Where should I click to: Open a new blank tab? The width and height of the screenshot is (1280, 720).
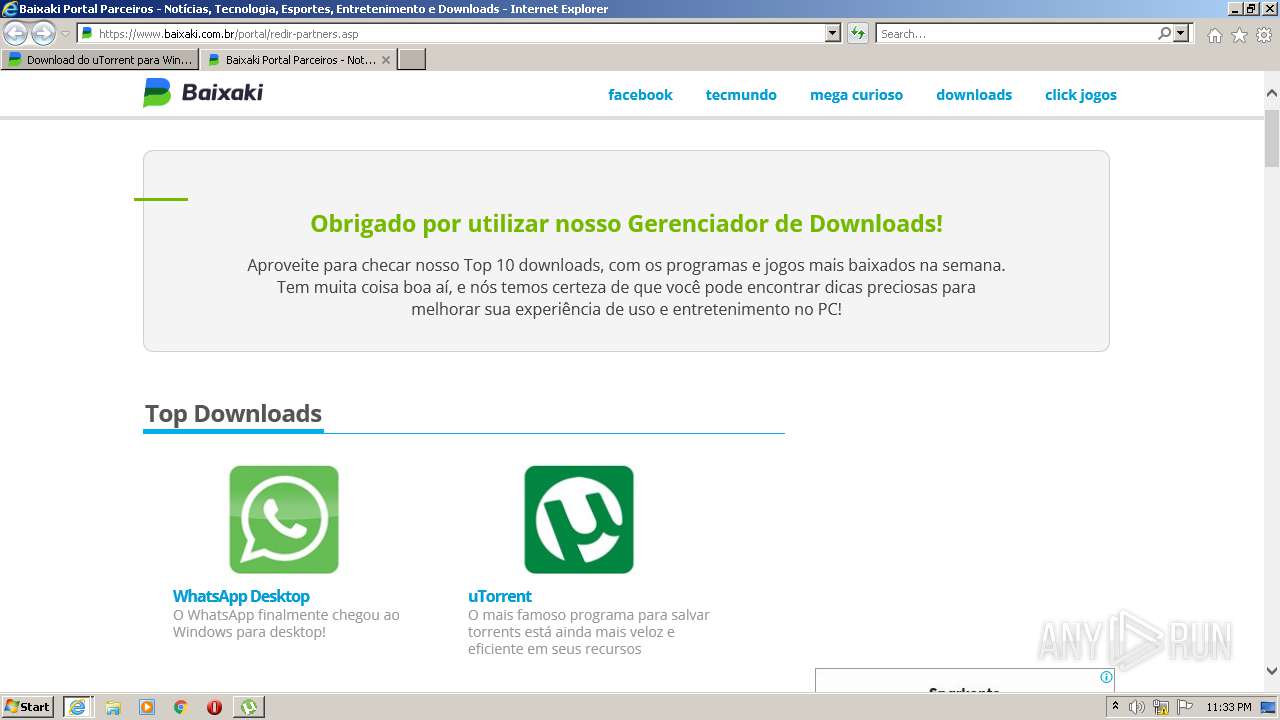point(412,60)
